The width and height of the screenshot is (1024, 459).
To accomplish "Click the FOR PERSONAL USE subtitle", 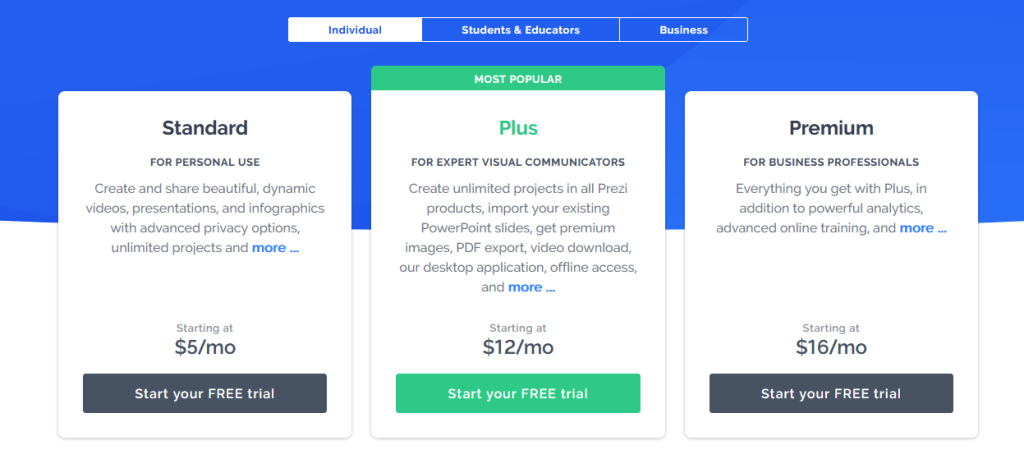I will pyautogui.click(x=204, y=162).
